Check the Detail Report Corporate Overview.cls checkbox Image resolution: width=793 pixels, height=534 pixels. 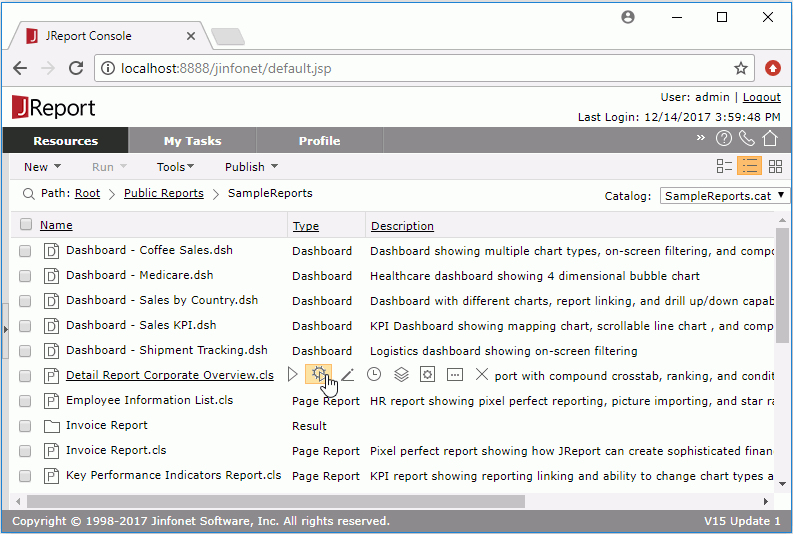click(25, 376)
